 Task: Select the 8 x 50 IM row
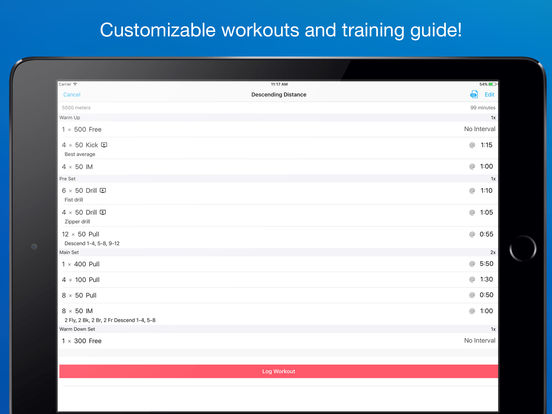[278, 314]
